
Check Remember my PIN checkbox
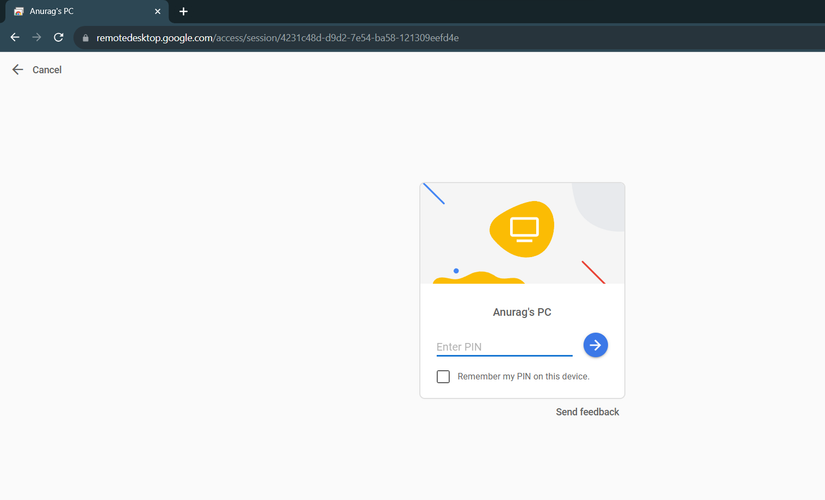point(443,376)
